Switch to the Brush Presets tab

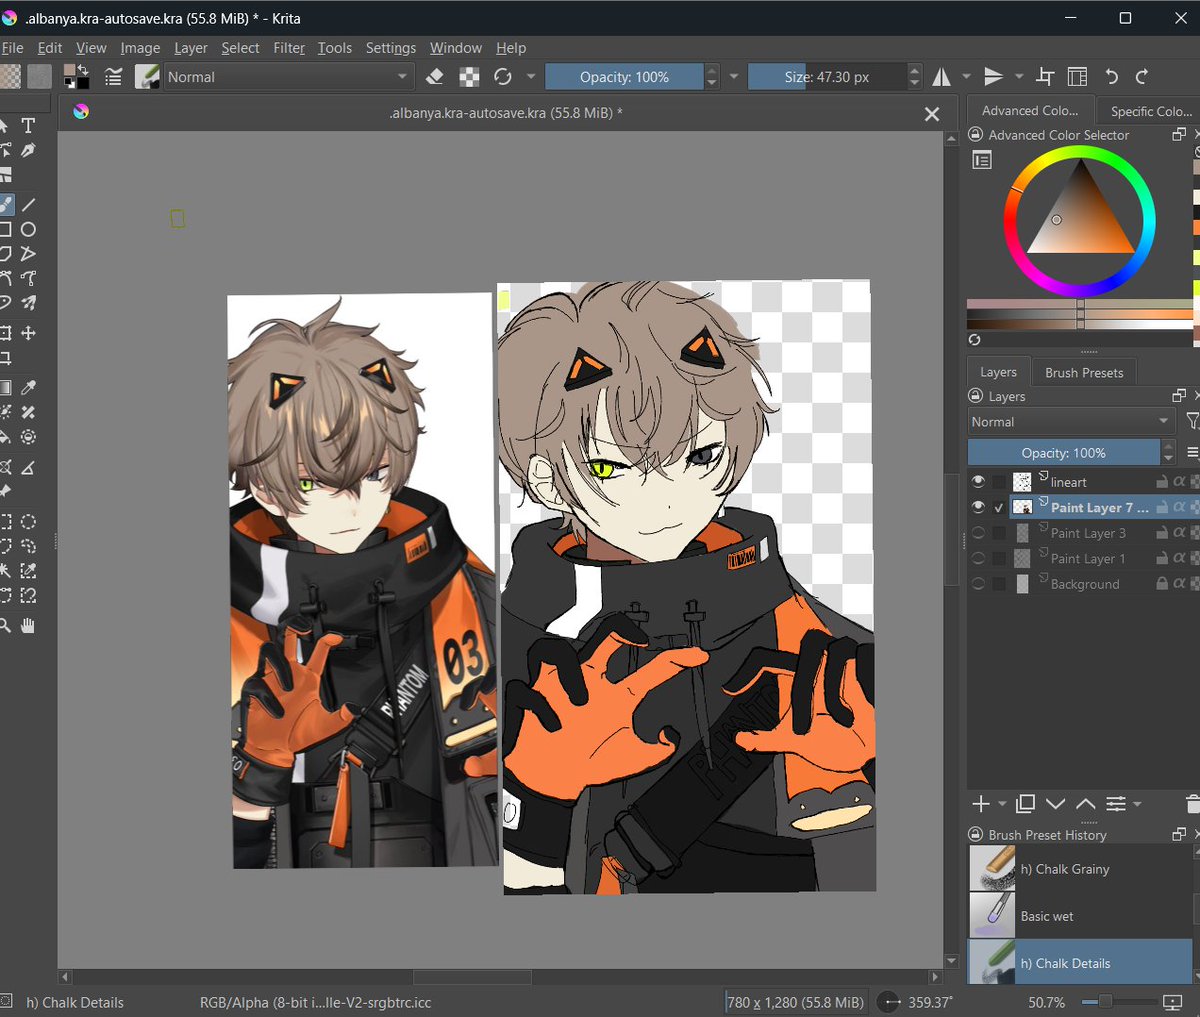point(1084,372)
